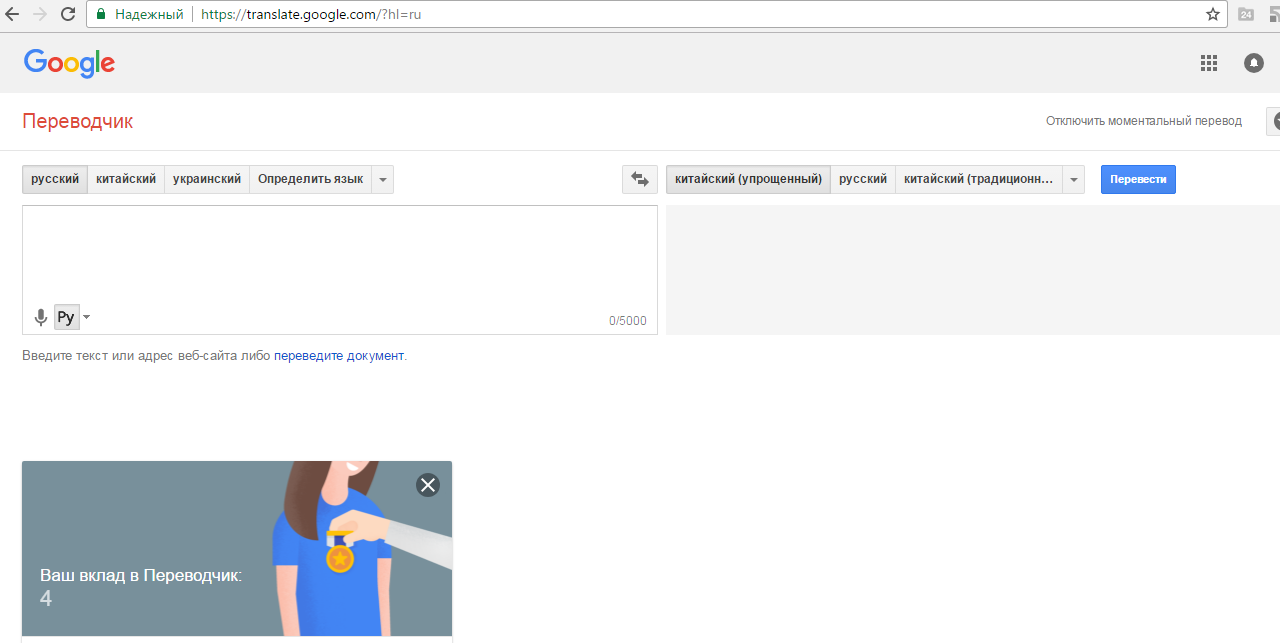
Task: Click the translation output area
Action: [973, 270]
